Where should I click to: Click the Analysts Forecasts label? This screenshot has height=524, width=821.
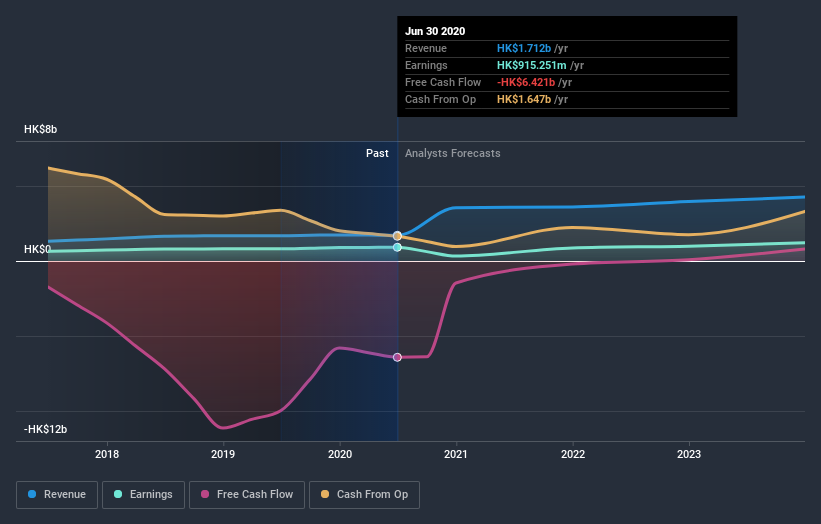(x=452, y=153)
